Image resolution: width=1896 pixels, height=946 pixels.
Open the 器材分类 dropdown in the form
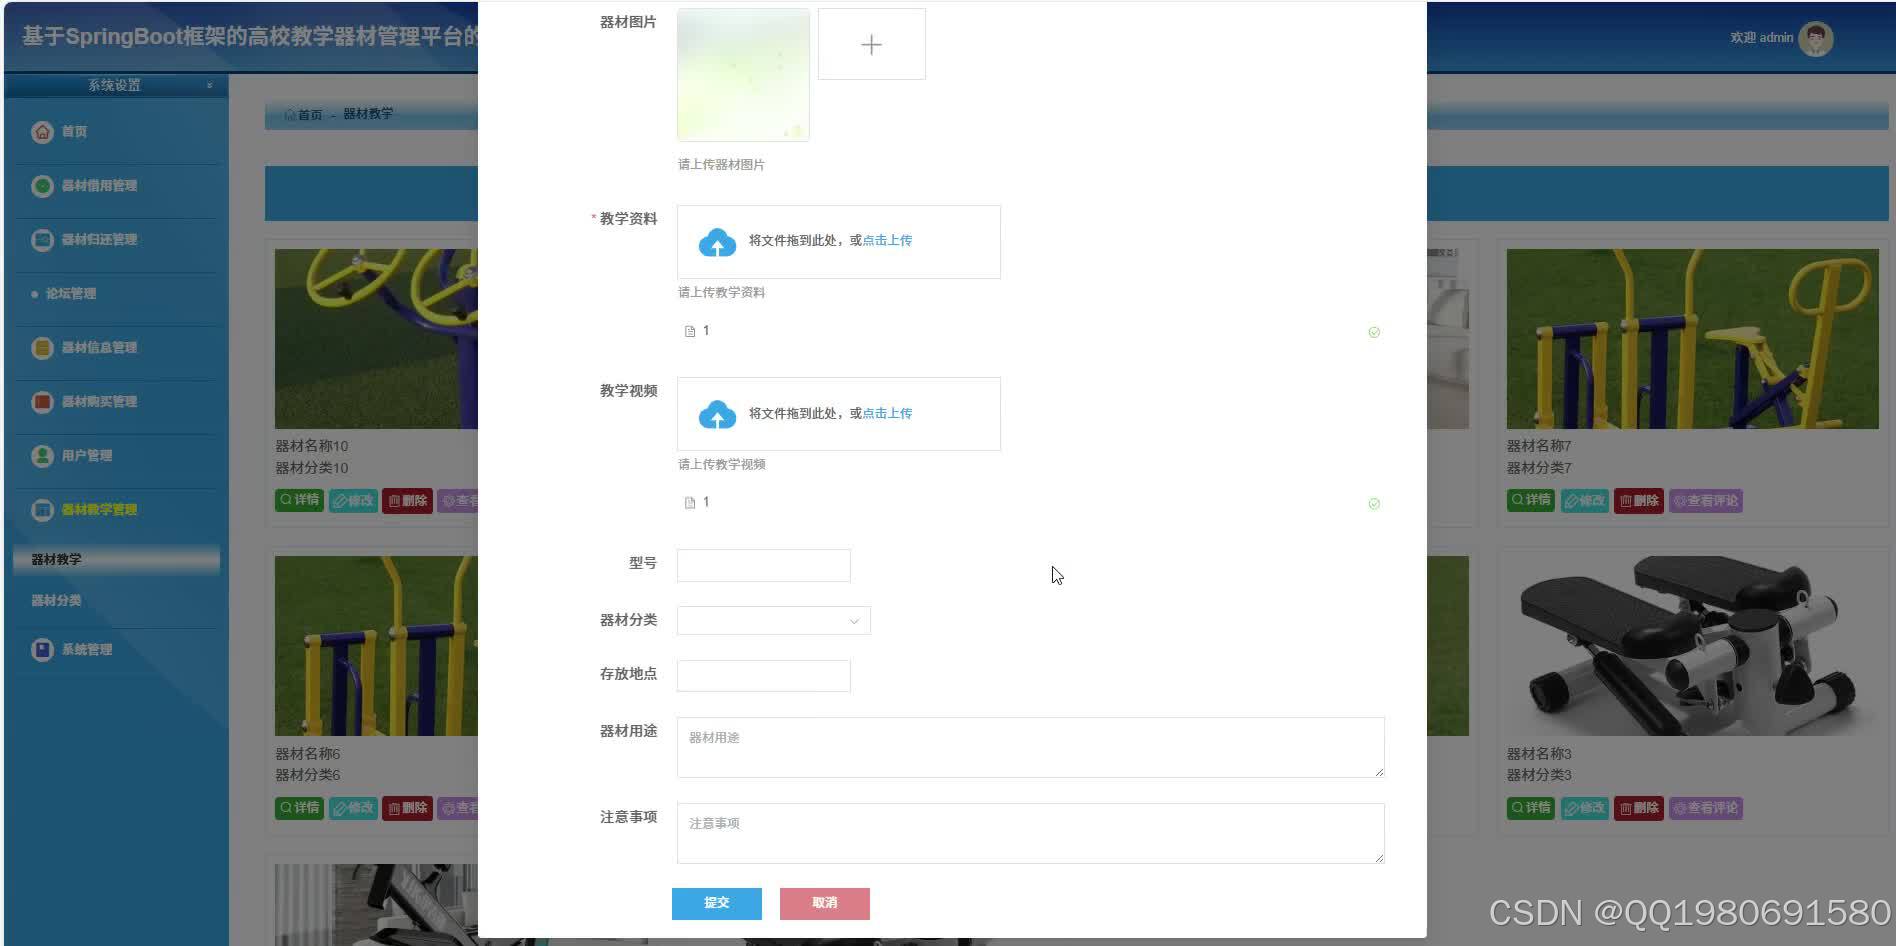[773, 620]
